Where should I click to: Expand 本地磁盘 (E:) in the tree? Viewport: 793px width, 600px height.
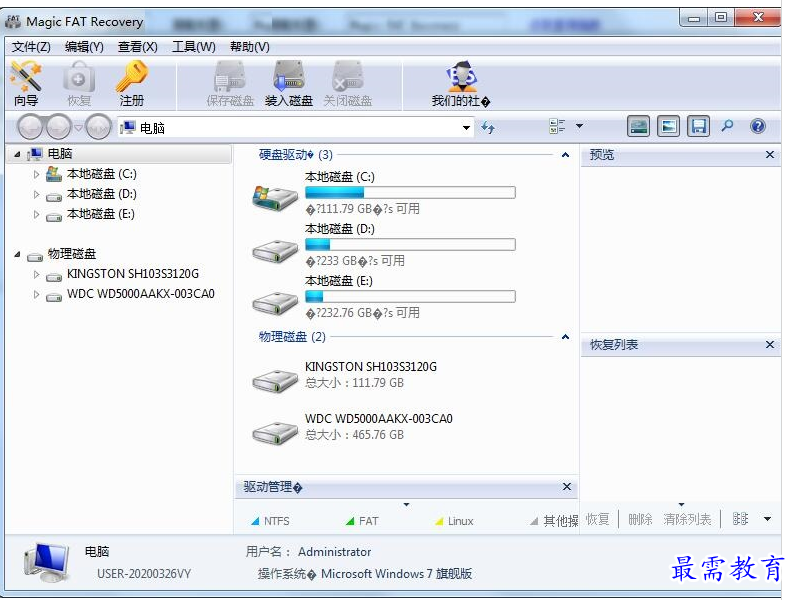pyautogui.click(x=36, y=215)
